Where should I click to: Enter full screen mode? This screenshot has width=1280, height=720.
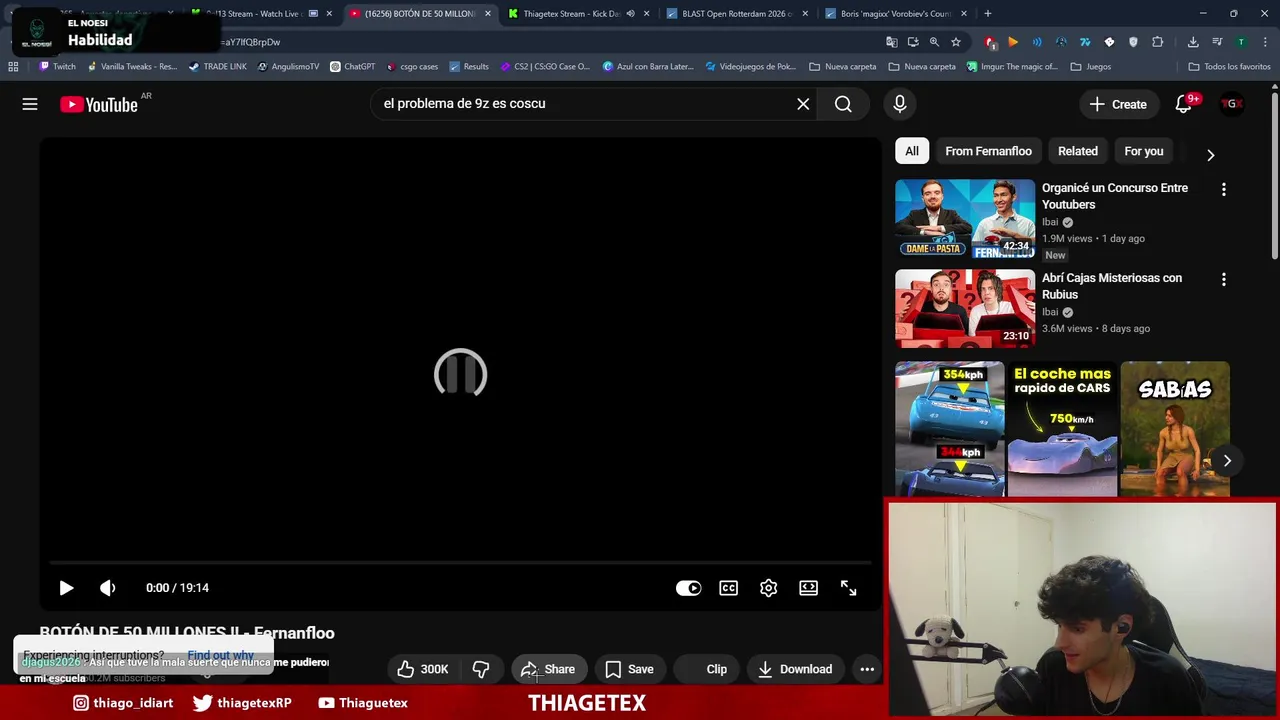[848, 588]
